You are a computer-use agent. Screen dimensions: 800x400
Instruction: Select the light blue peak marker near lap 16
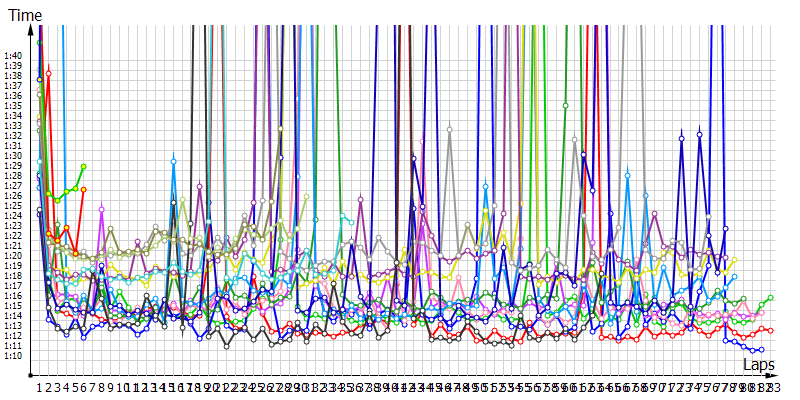pyautogui.click(x=174, y=160)
